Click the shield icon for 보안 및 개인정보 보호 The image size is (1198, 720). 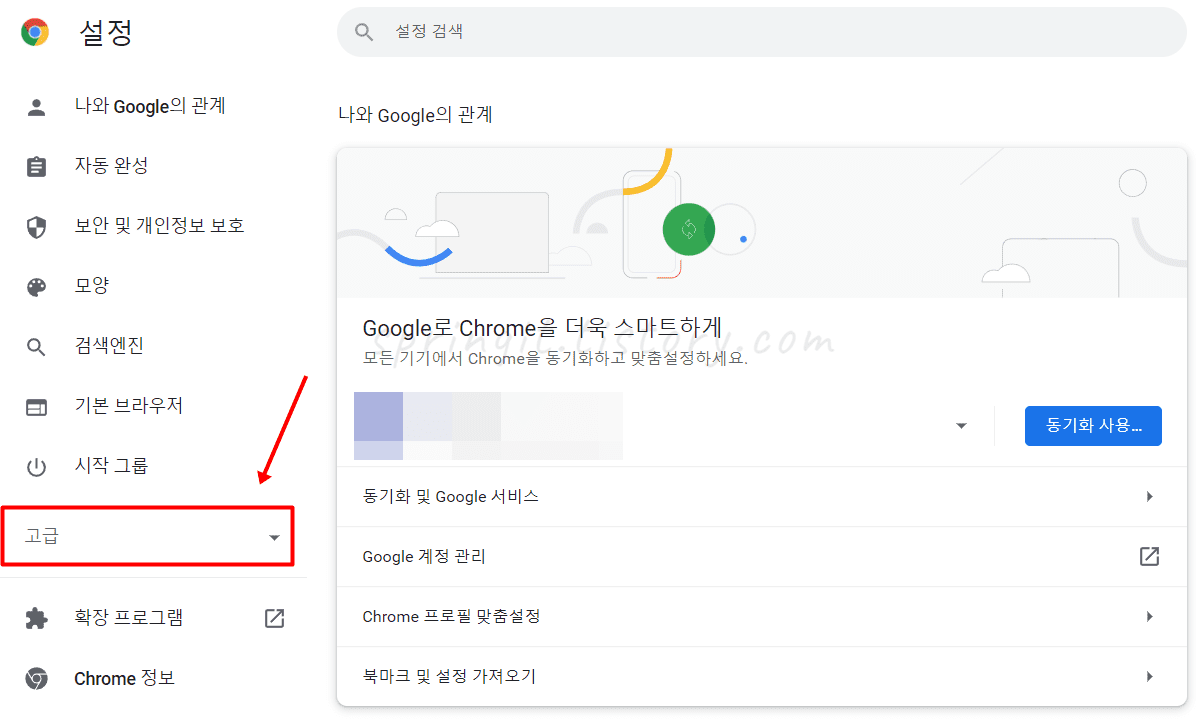click(36, 227)
